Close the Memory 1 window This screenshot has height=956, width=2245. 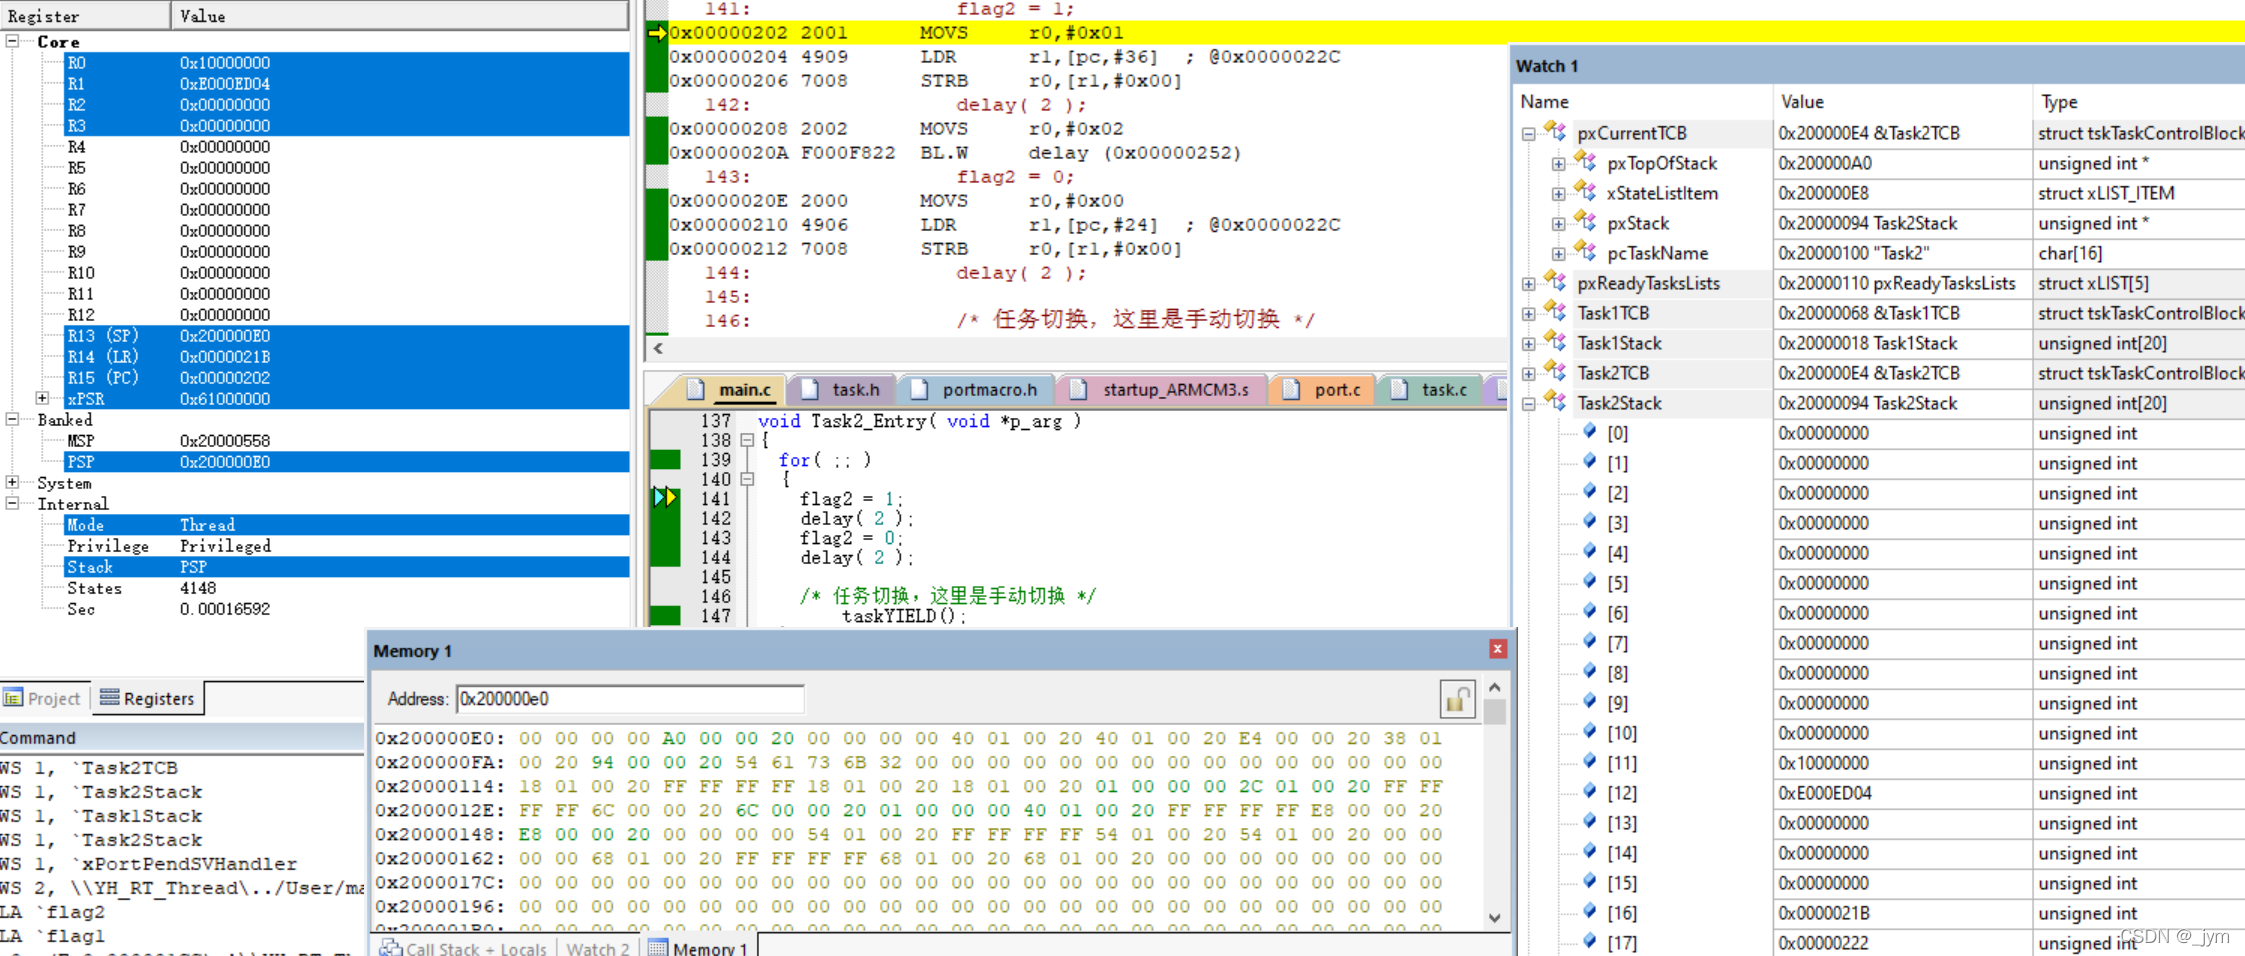tap(1497, 649)
